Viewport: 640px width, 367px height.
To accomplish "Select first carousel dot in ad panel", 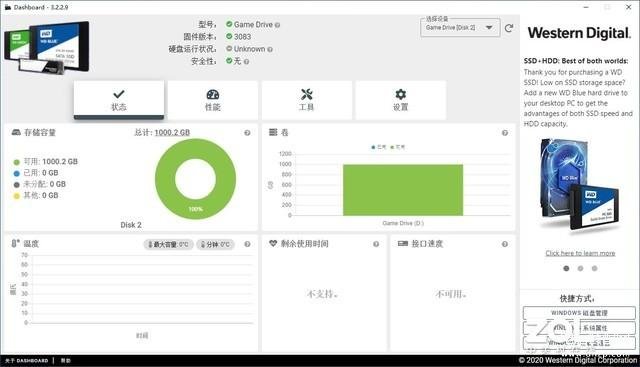I will (566, 268).
